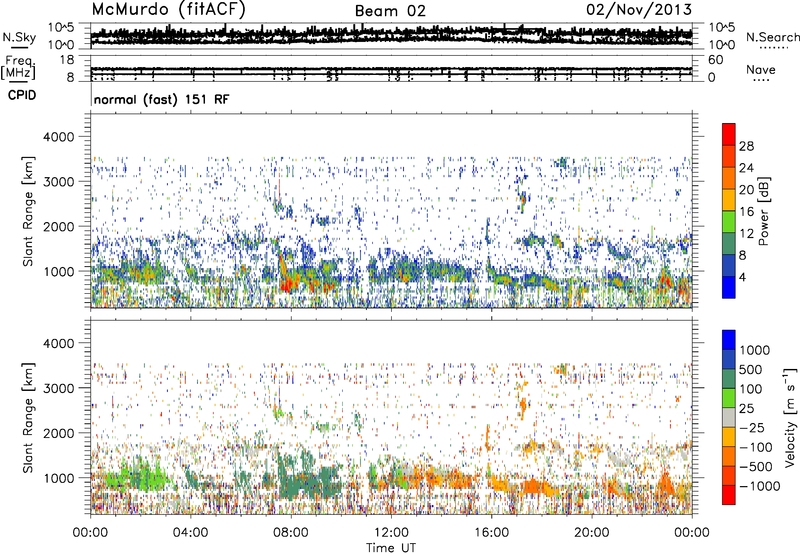Pick the orange 20–24 dB Power segment
This screenshot has width=800, height=554.
pyautogui.click(x=729, y=179)
